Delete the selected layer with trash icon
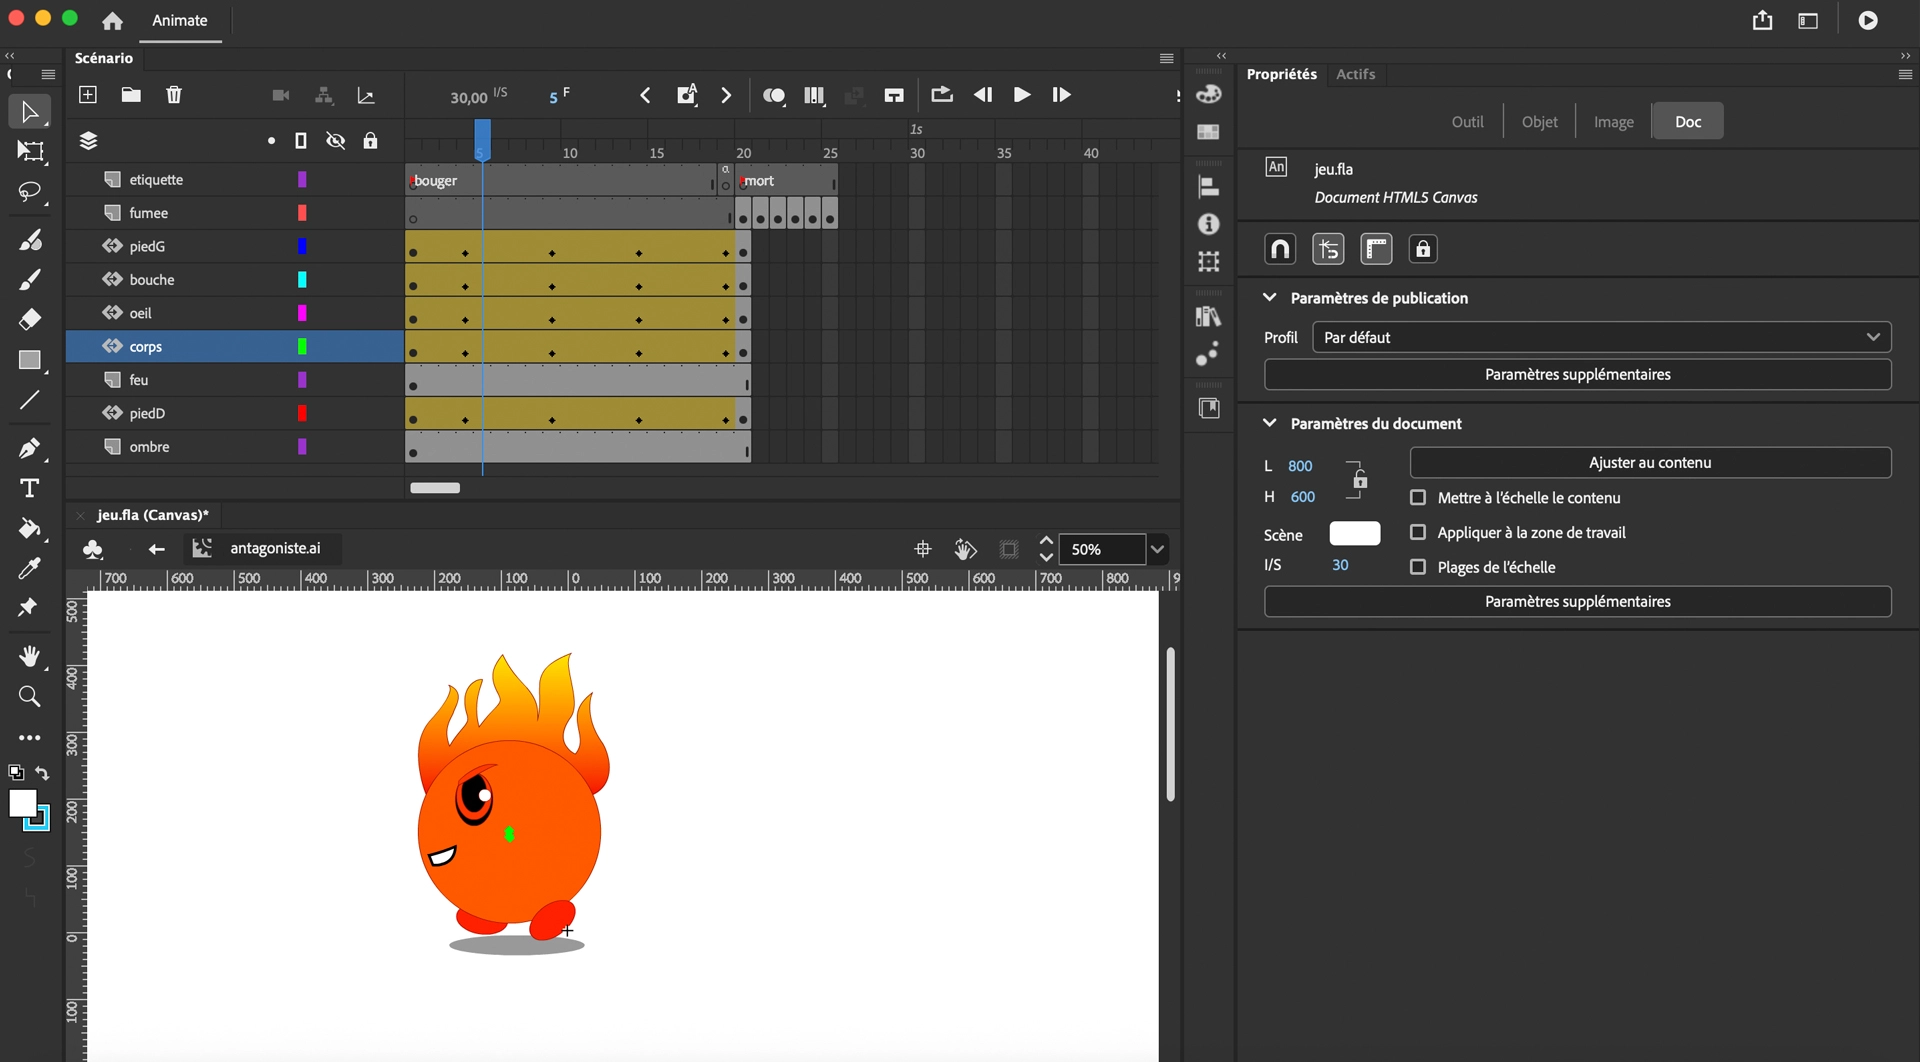 click(x=174, y=95)
